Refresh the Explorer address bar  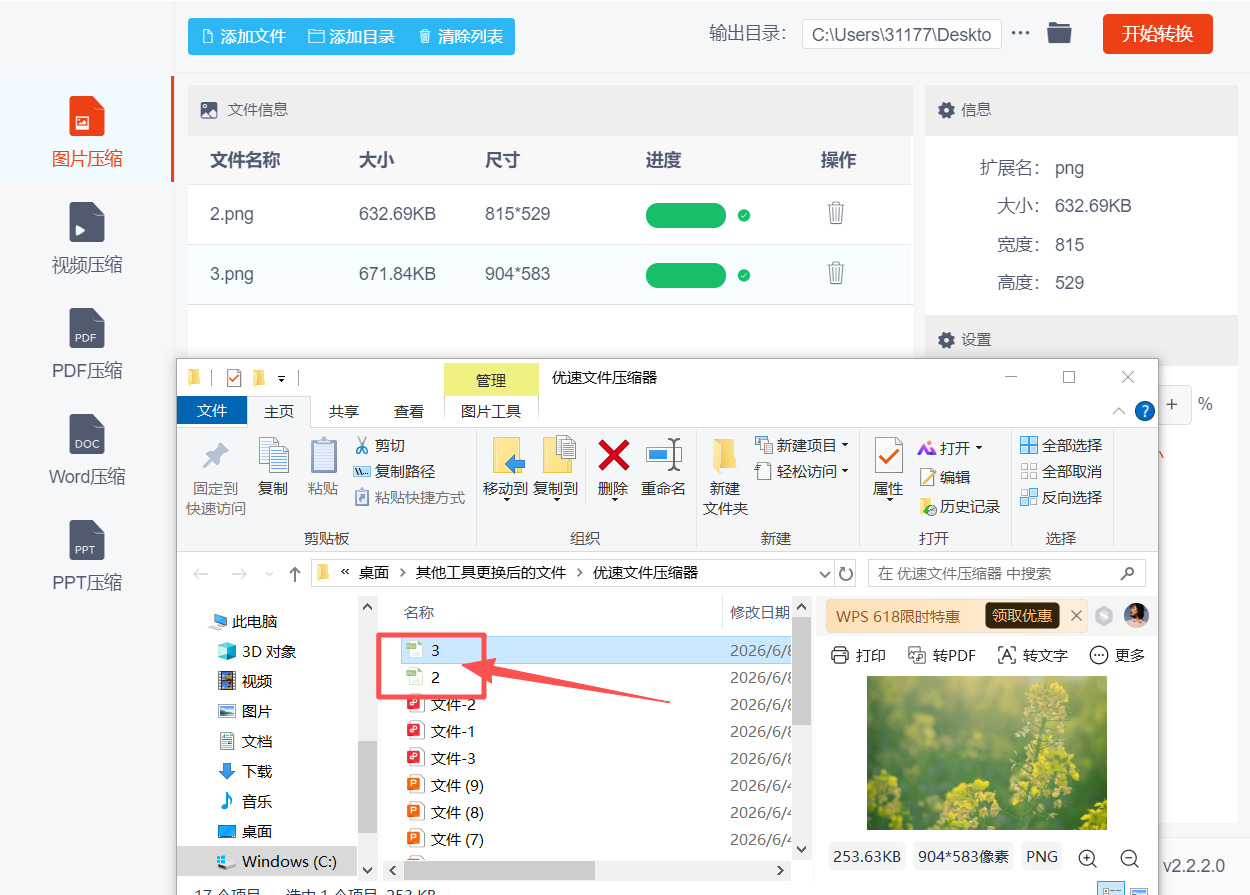click(846, 573)
